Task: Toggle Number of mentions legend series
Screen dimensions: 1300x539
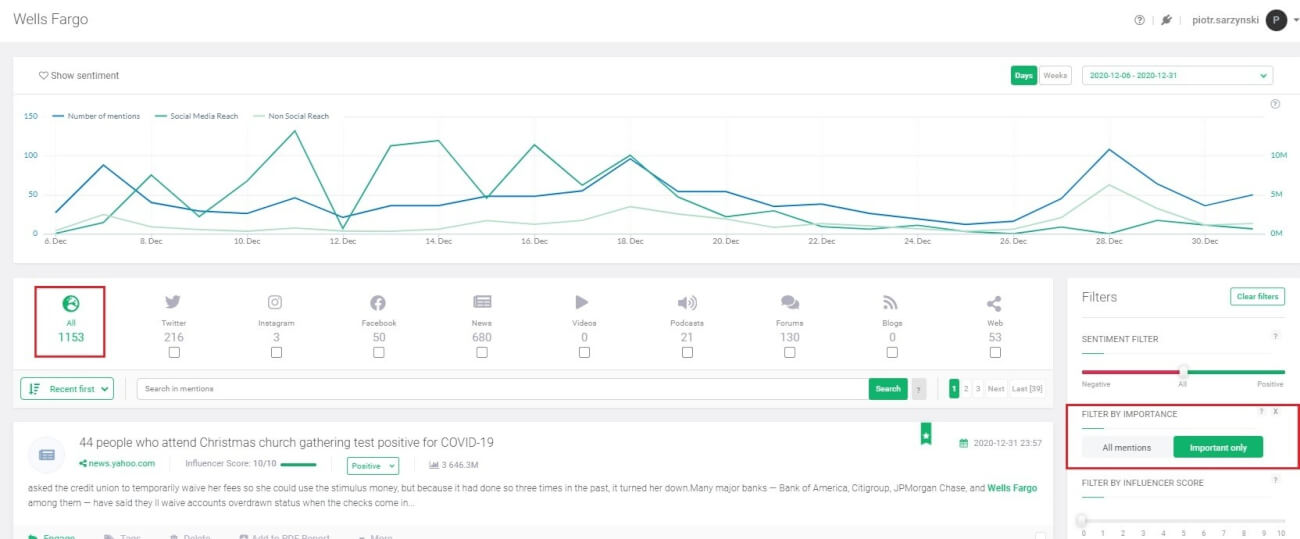Action: tap(96, 116)
